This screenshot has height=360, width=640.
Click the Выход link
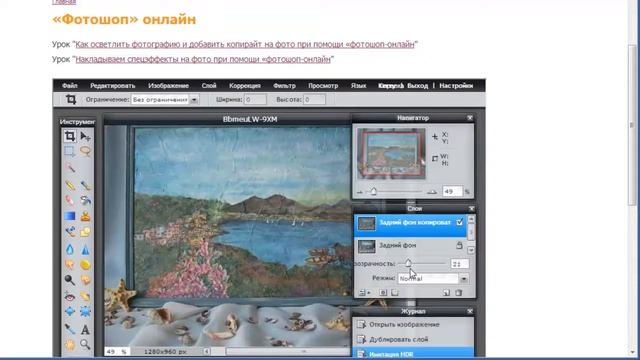[418, 86]
